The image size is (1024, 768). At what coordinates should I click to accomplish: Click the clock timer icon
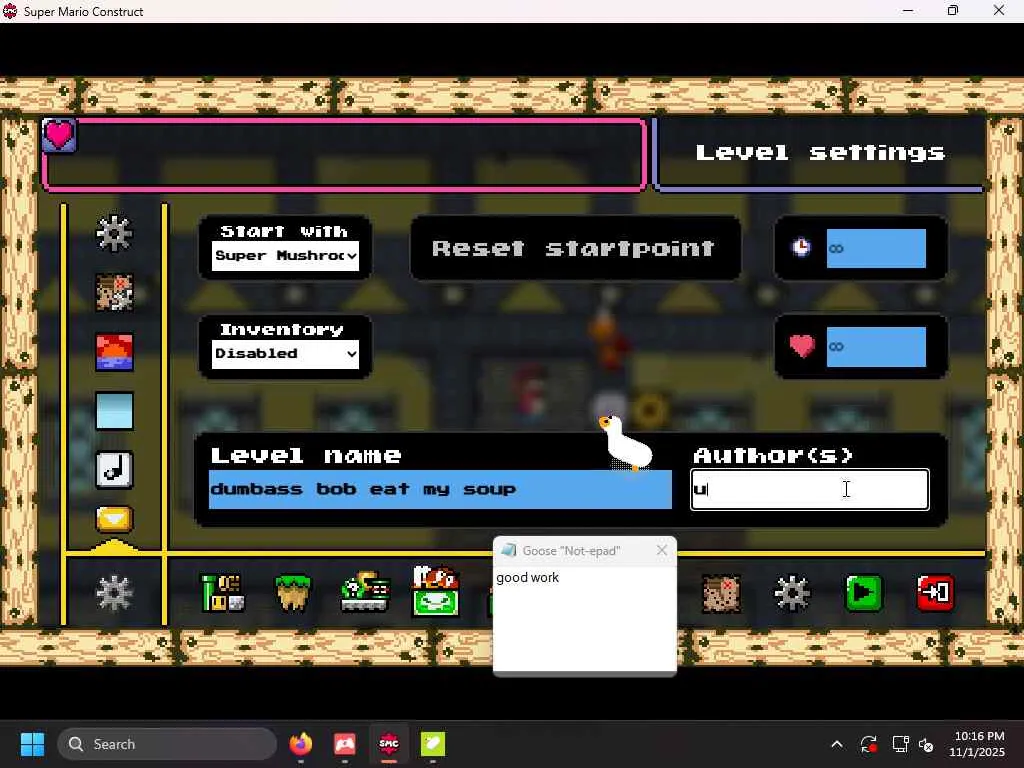pyautogui.click(x=801, y=248)
